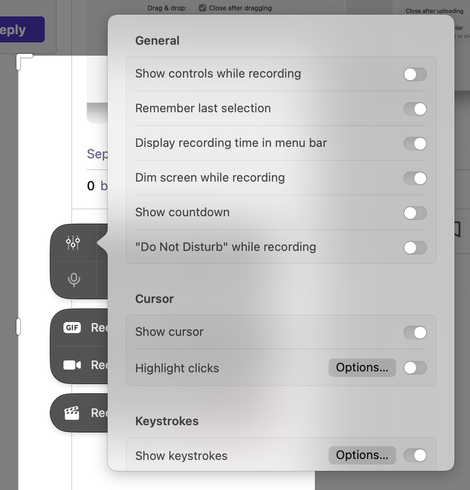The height and width of the screenshot is (490, 470).
Task: Click the clapperboard icon
Action: pos(72,413)
